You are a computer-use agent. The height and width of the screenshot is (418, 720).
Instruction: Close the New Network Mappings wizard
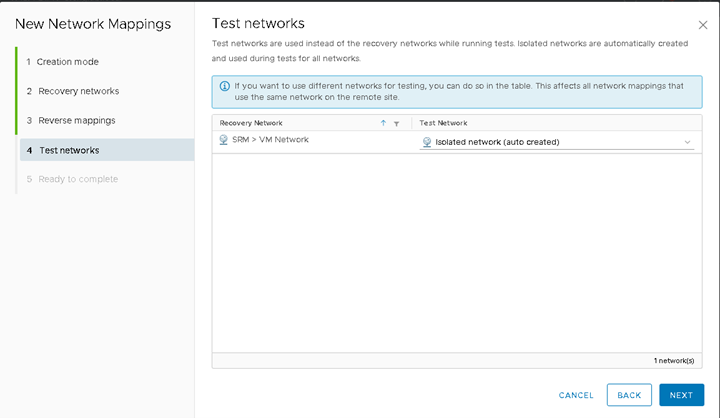[703, 25]
